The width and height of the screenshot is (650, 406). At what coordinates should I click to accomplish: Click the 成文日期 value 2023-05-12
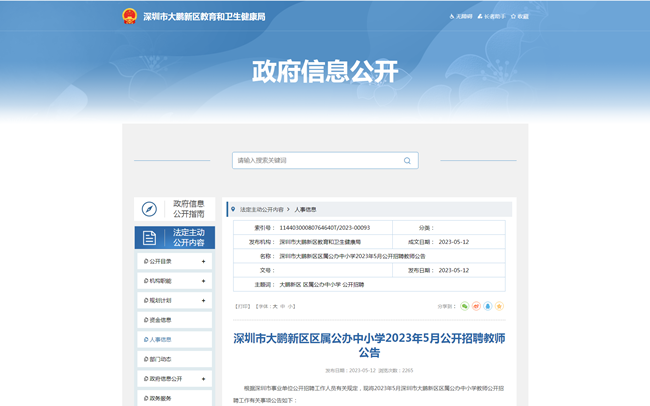point(454,242)
